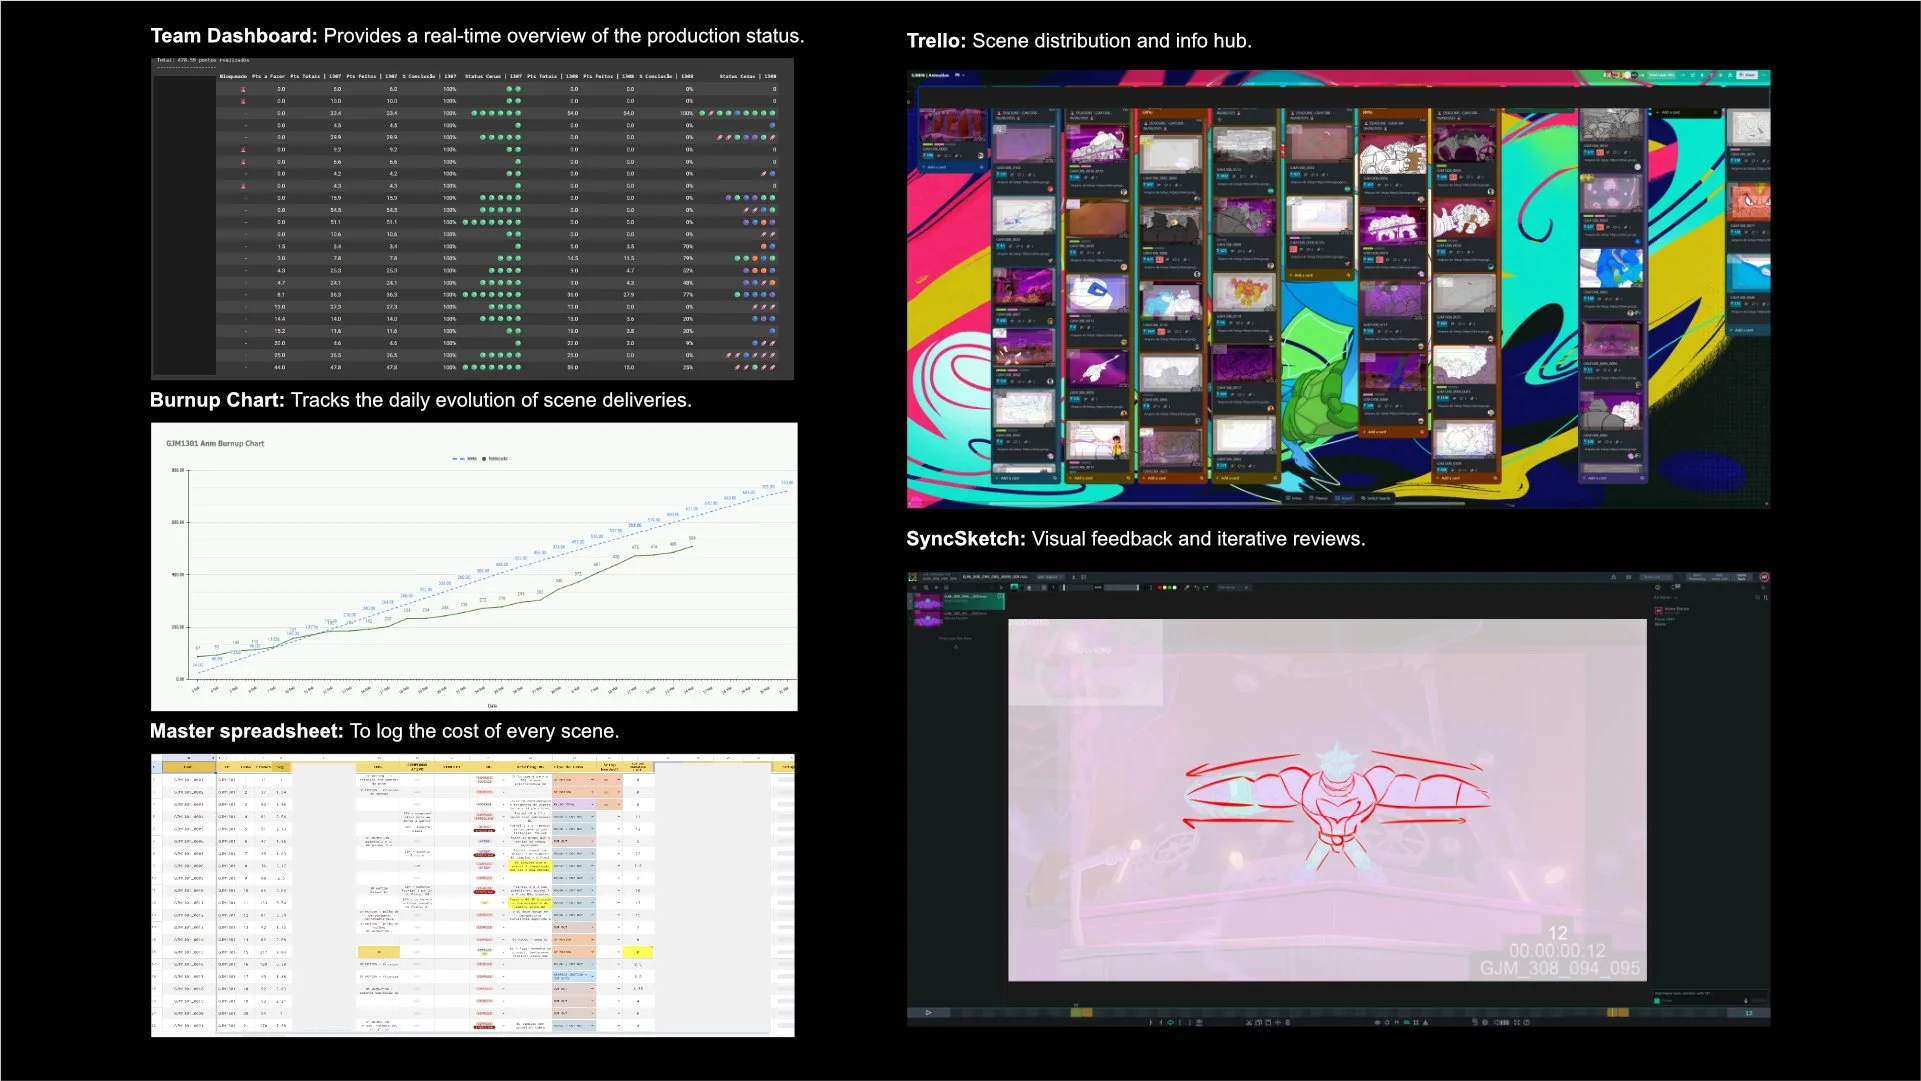Click the search icon above media list
This screenshot has width=1921, height=1081.
pos(926,588)
